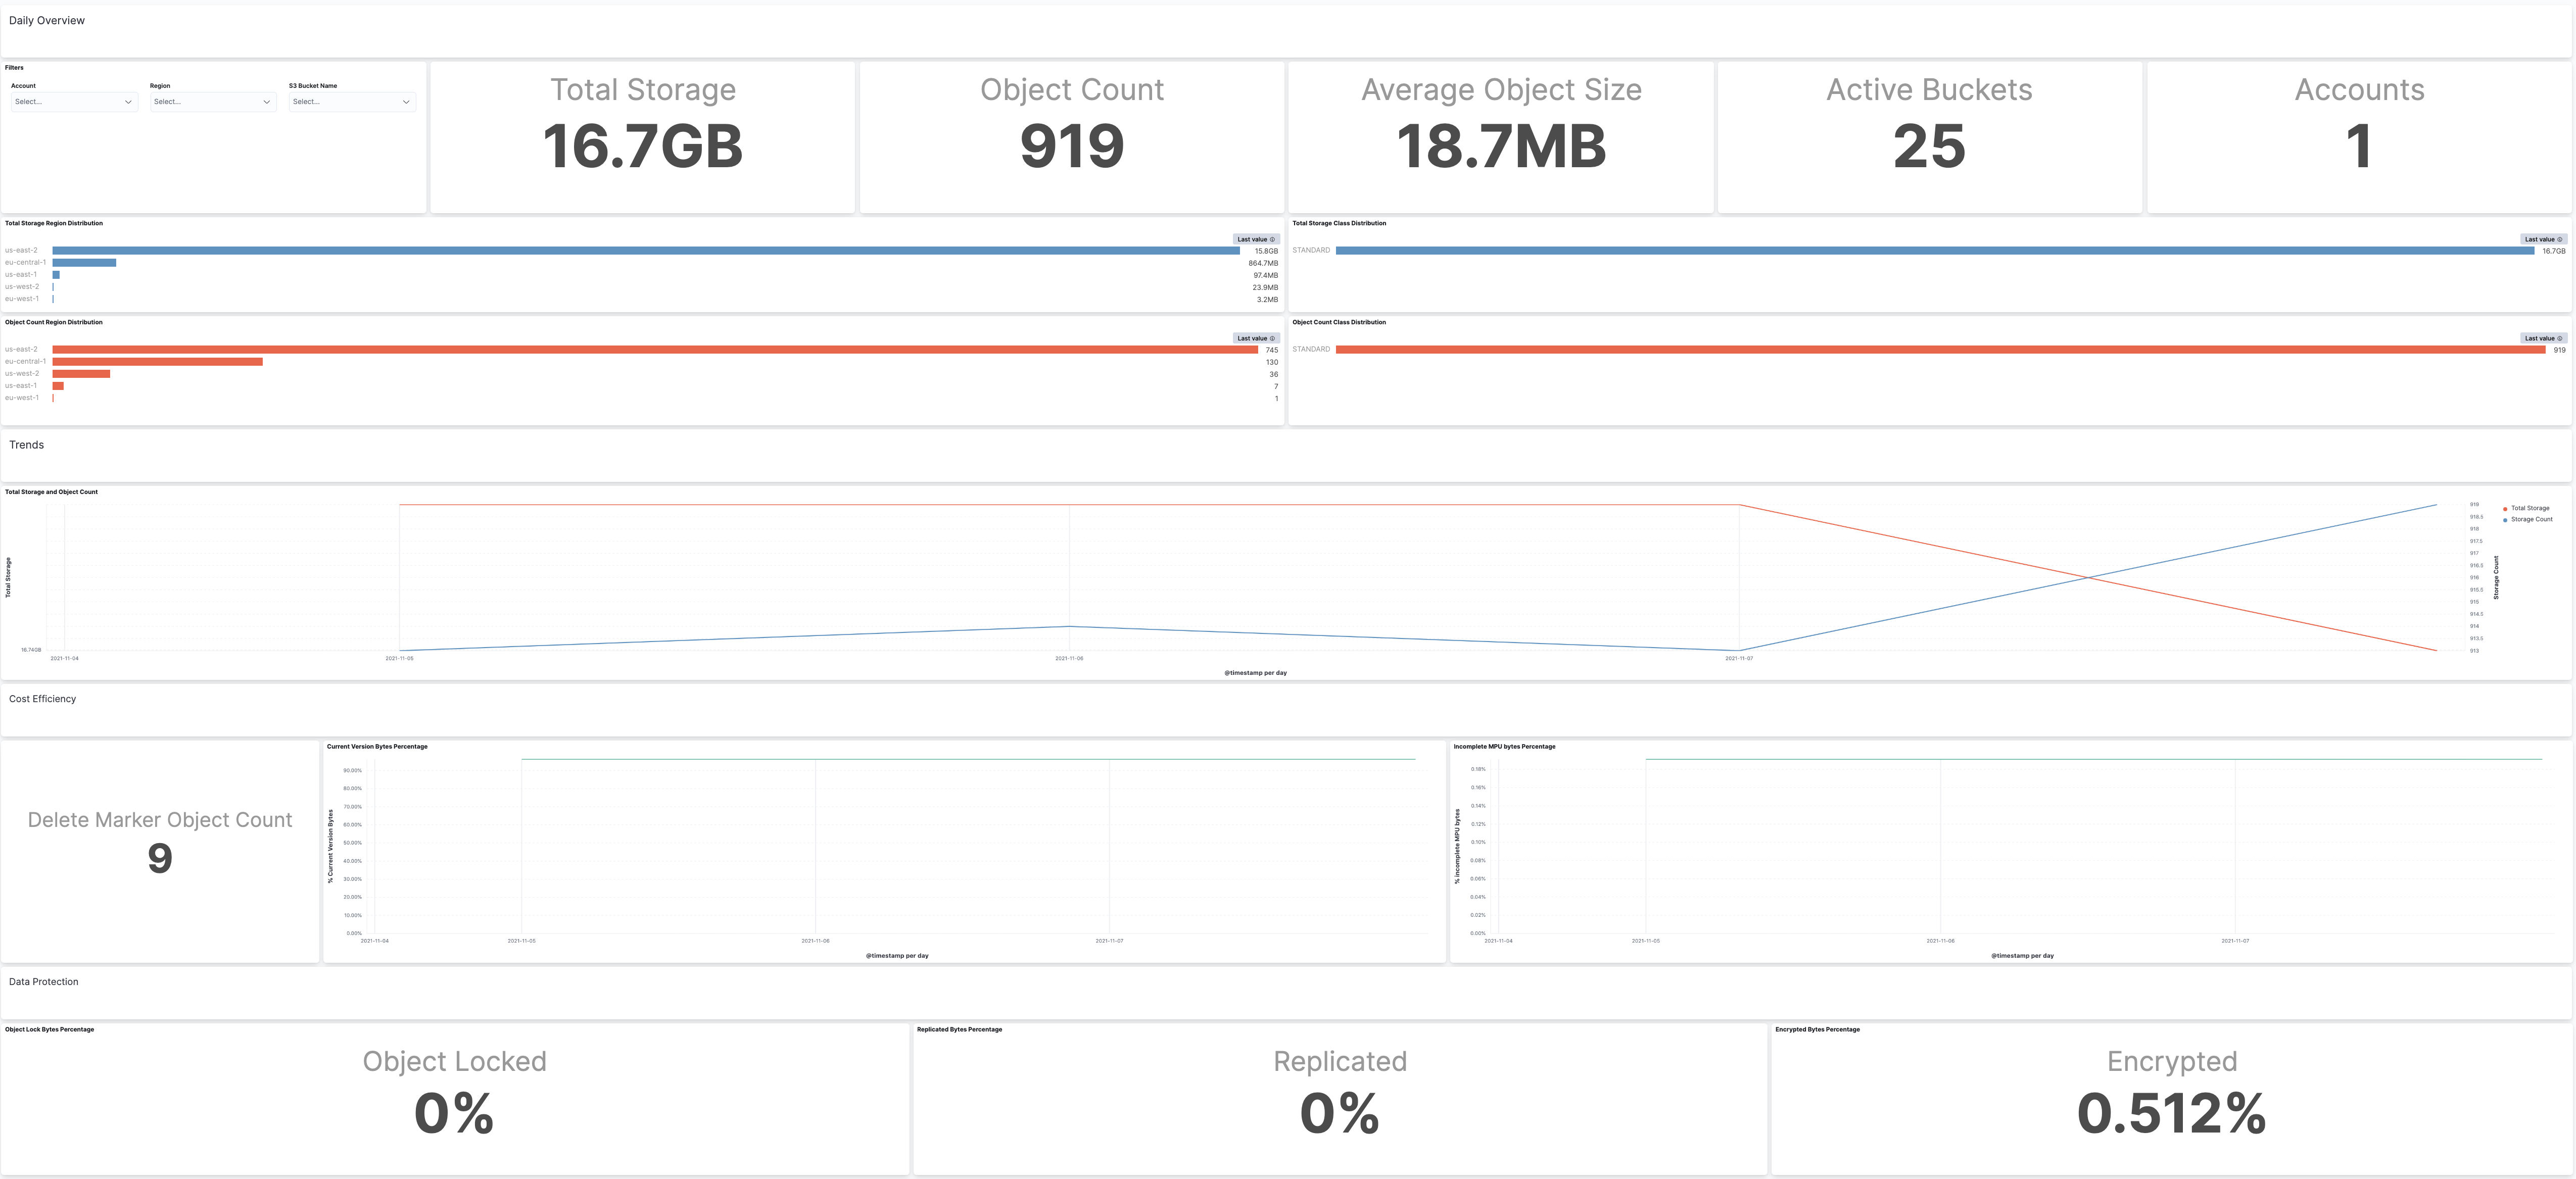Click the Total Storage 16.7GB metric
Viewport: 2576px width, 1179px height.
pos(643,146)
